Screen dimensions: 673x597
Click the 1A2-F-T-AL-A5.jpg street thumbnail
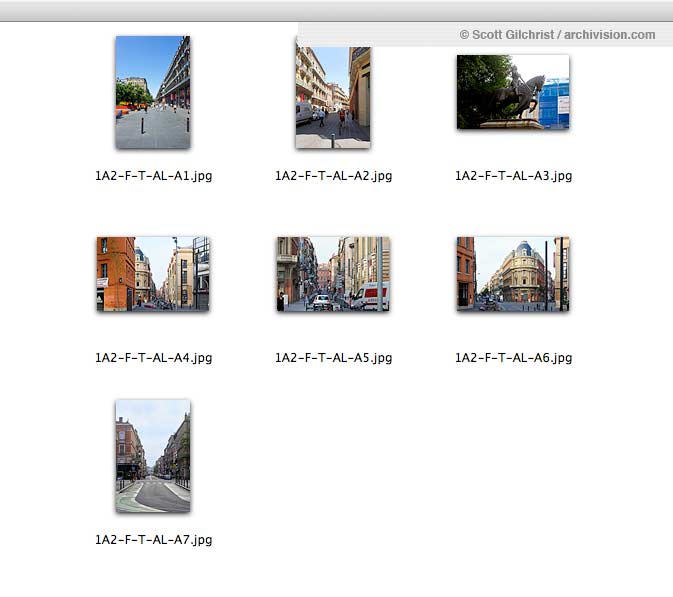pyautogui.click(x=333, y=274)
